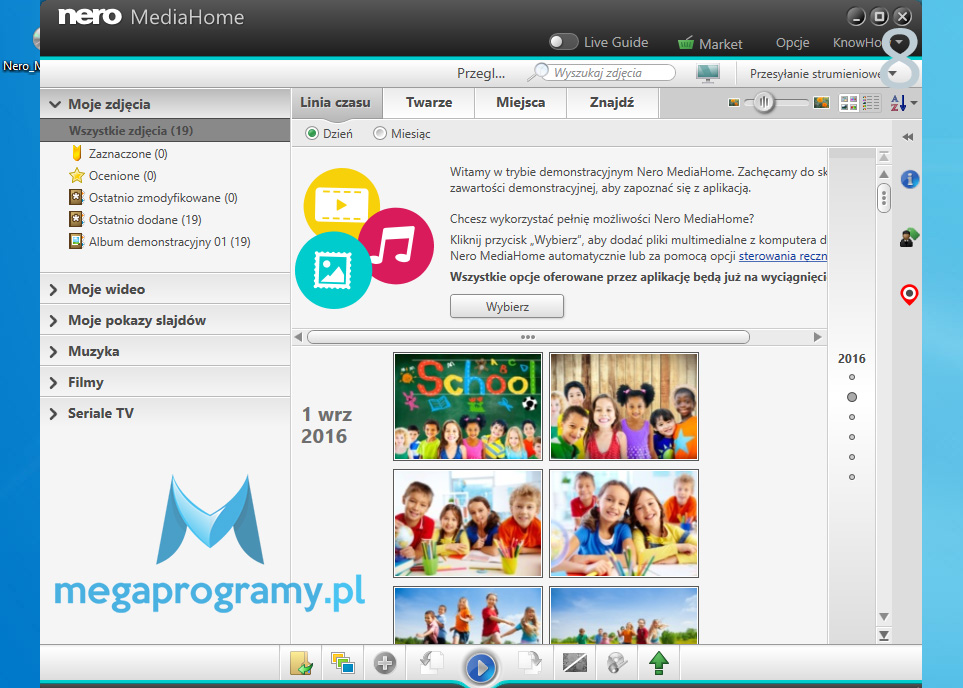Click the Wybierz button
Viewport: 963px width, 688px height.
(507, 307)
